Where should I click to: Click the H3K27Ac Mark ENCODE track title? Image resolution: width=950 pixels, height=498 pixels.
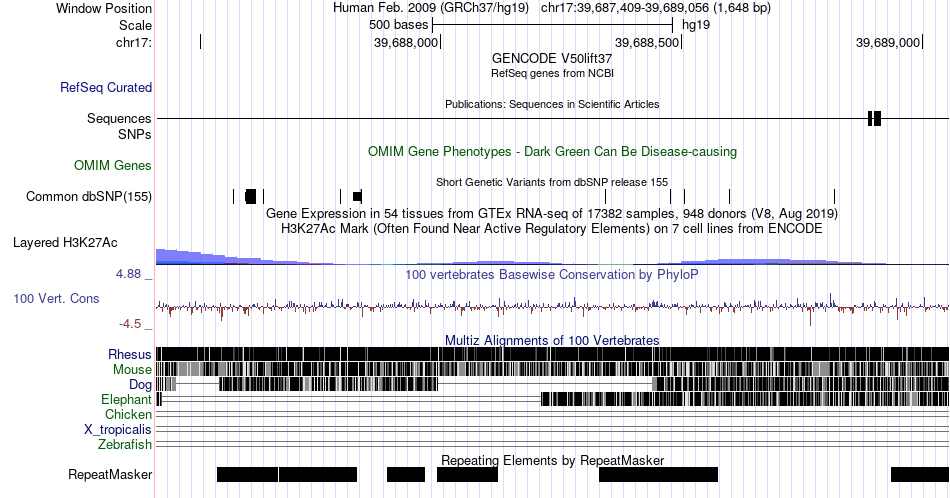coord(552,228)
